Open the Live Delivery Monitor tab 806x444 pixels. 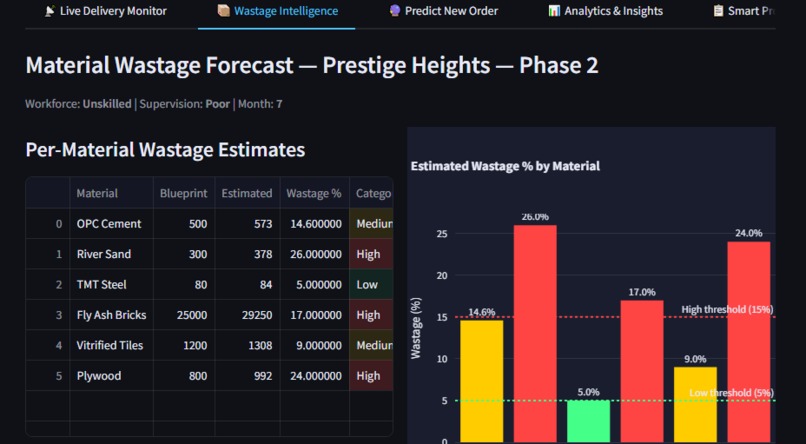105,11
